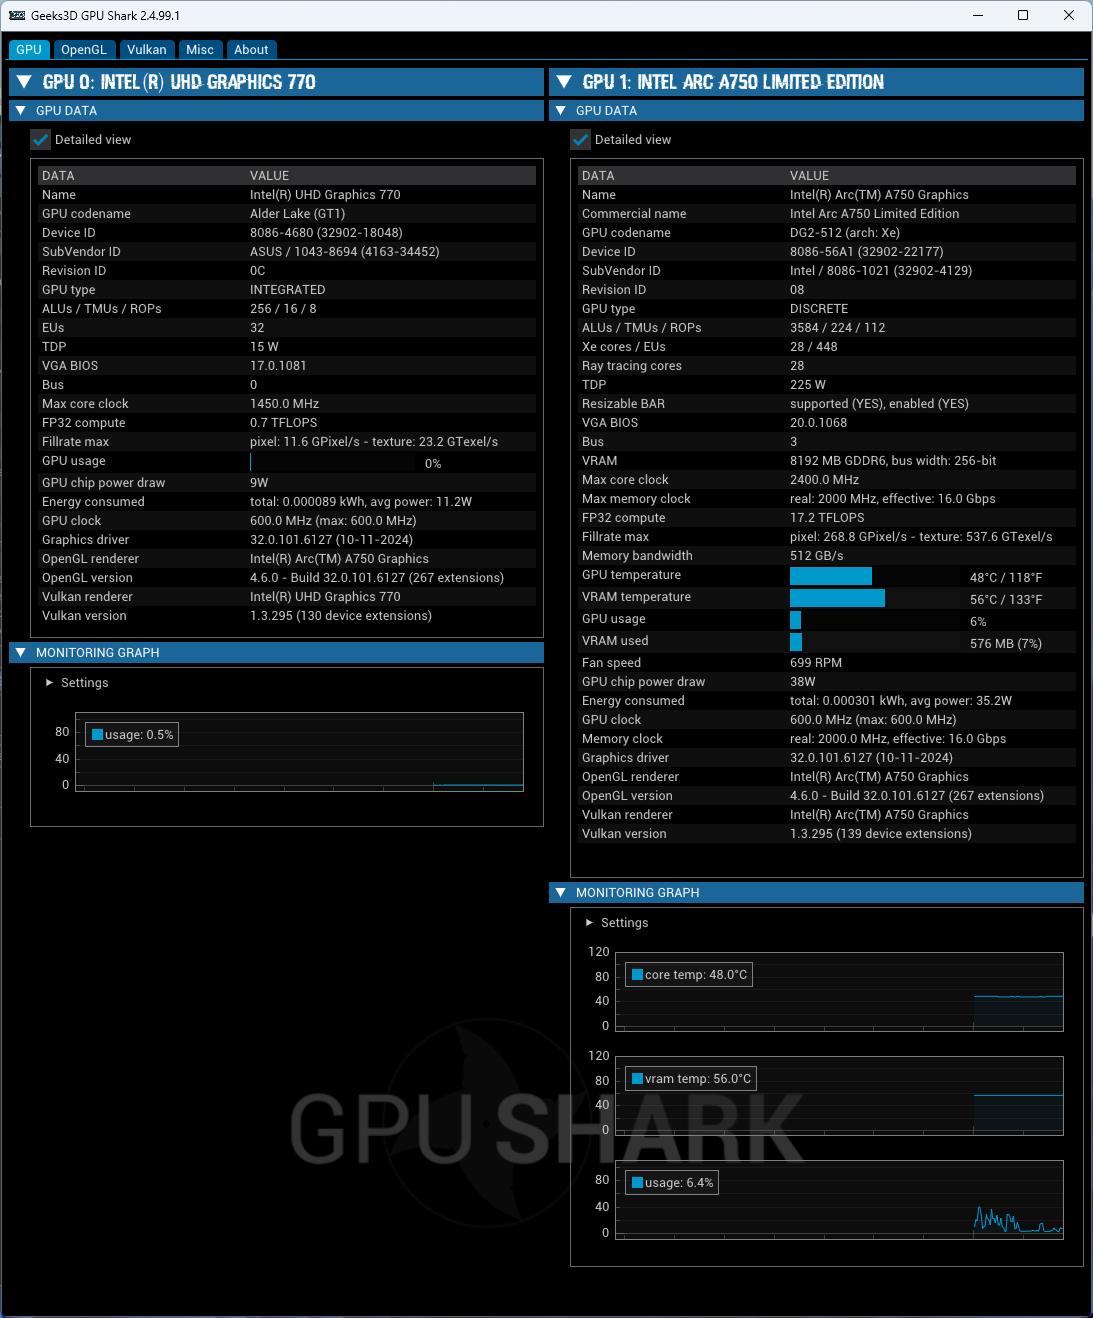The image size is (1093, 1318).
Task: Collapse MONITORING GRAPH section under GPU 0
Action: pyautogui.click(x=276, y=653)
